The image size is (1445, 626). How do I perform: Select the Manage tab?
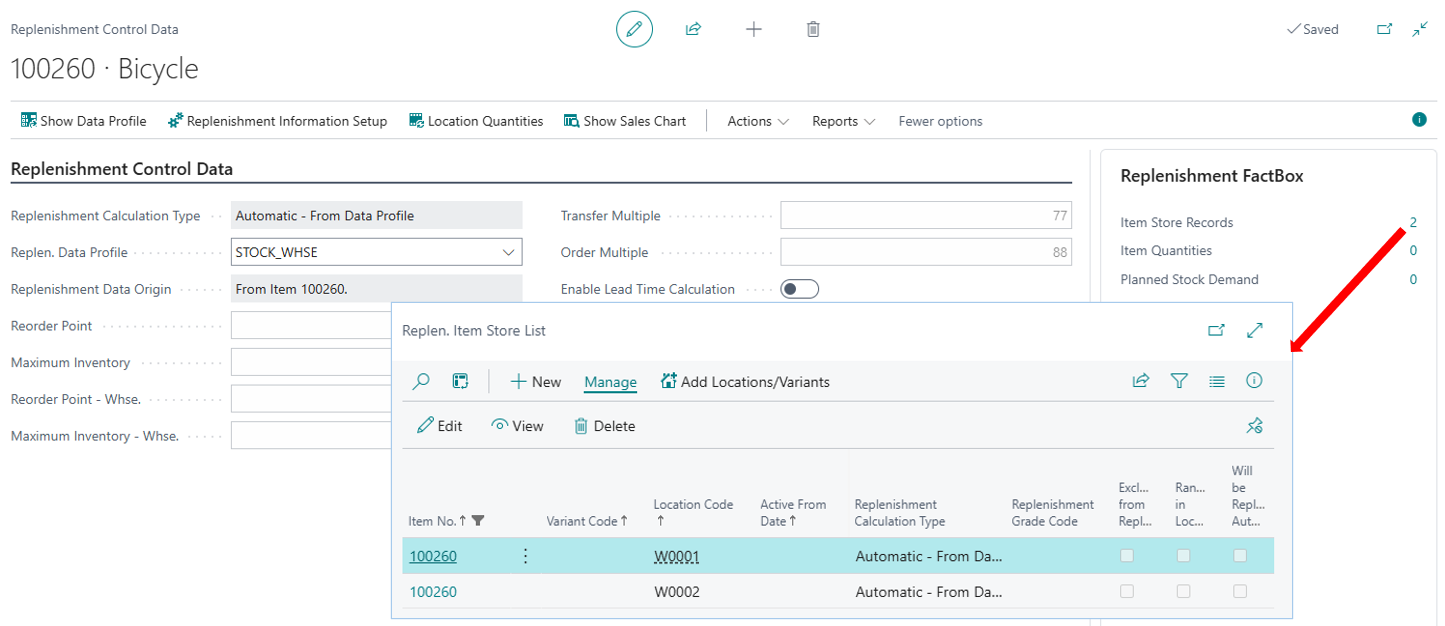pos(610,382)
